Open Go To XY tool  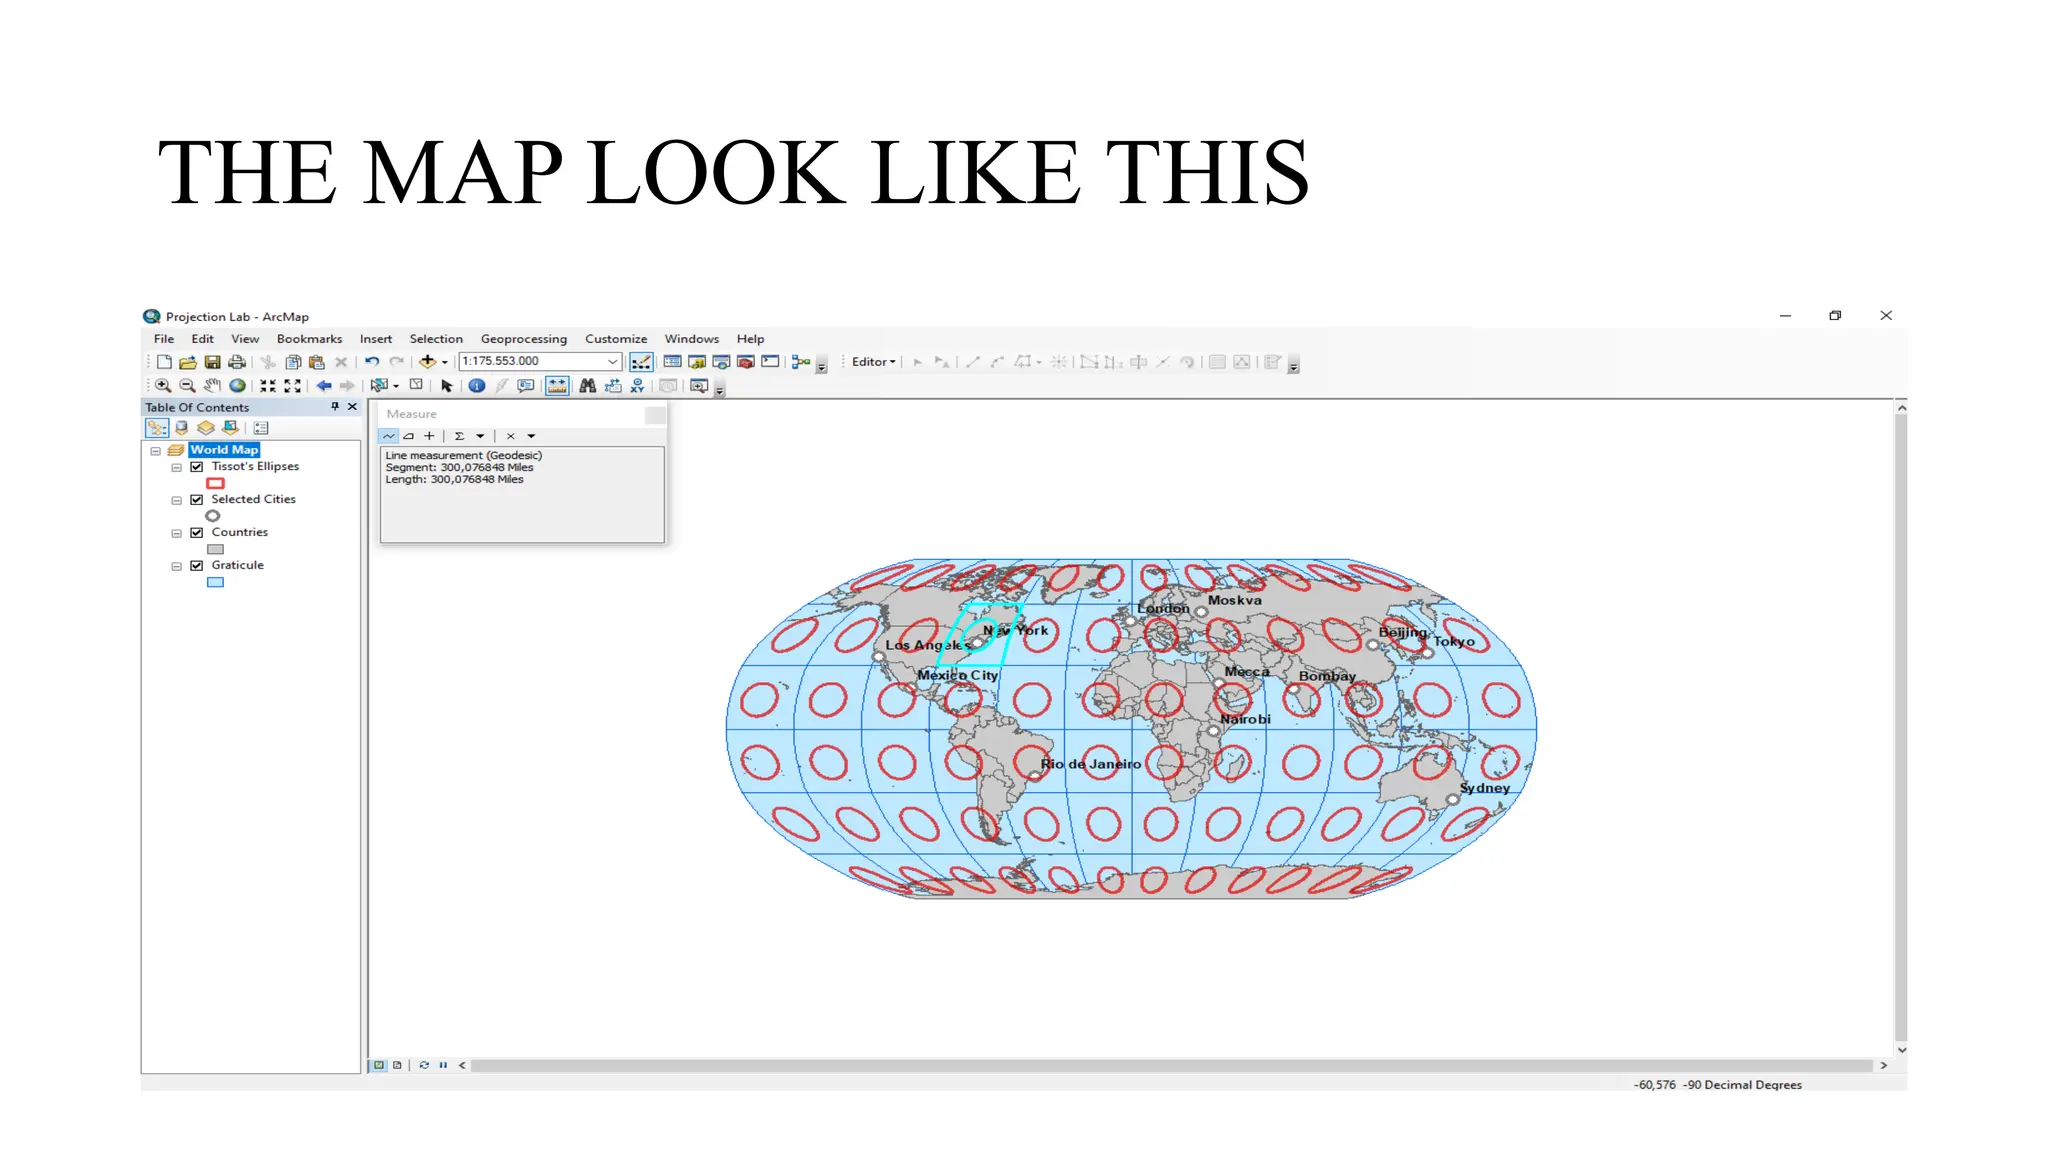[637, 386]
